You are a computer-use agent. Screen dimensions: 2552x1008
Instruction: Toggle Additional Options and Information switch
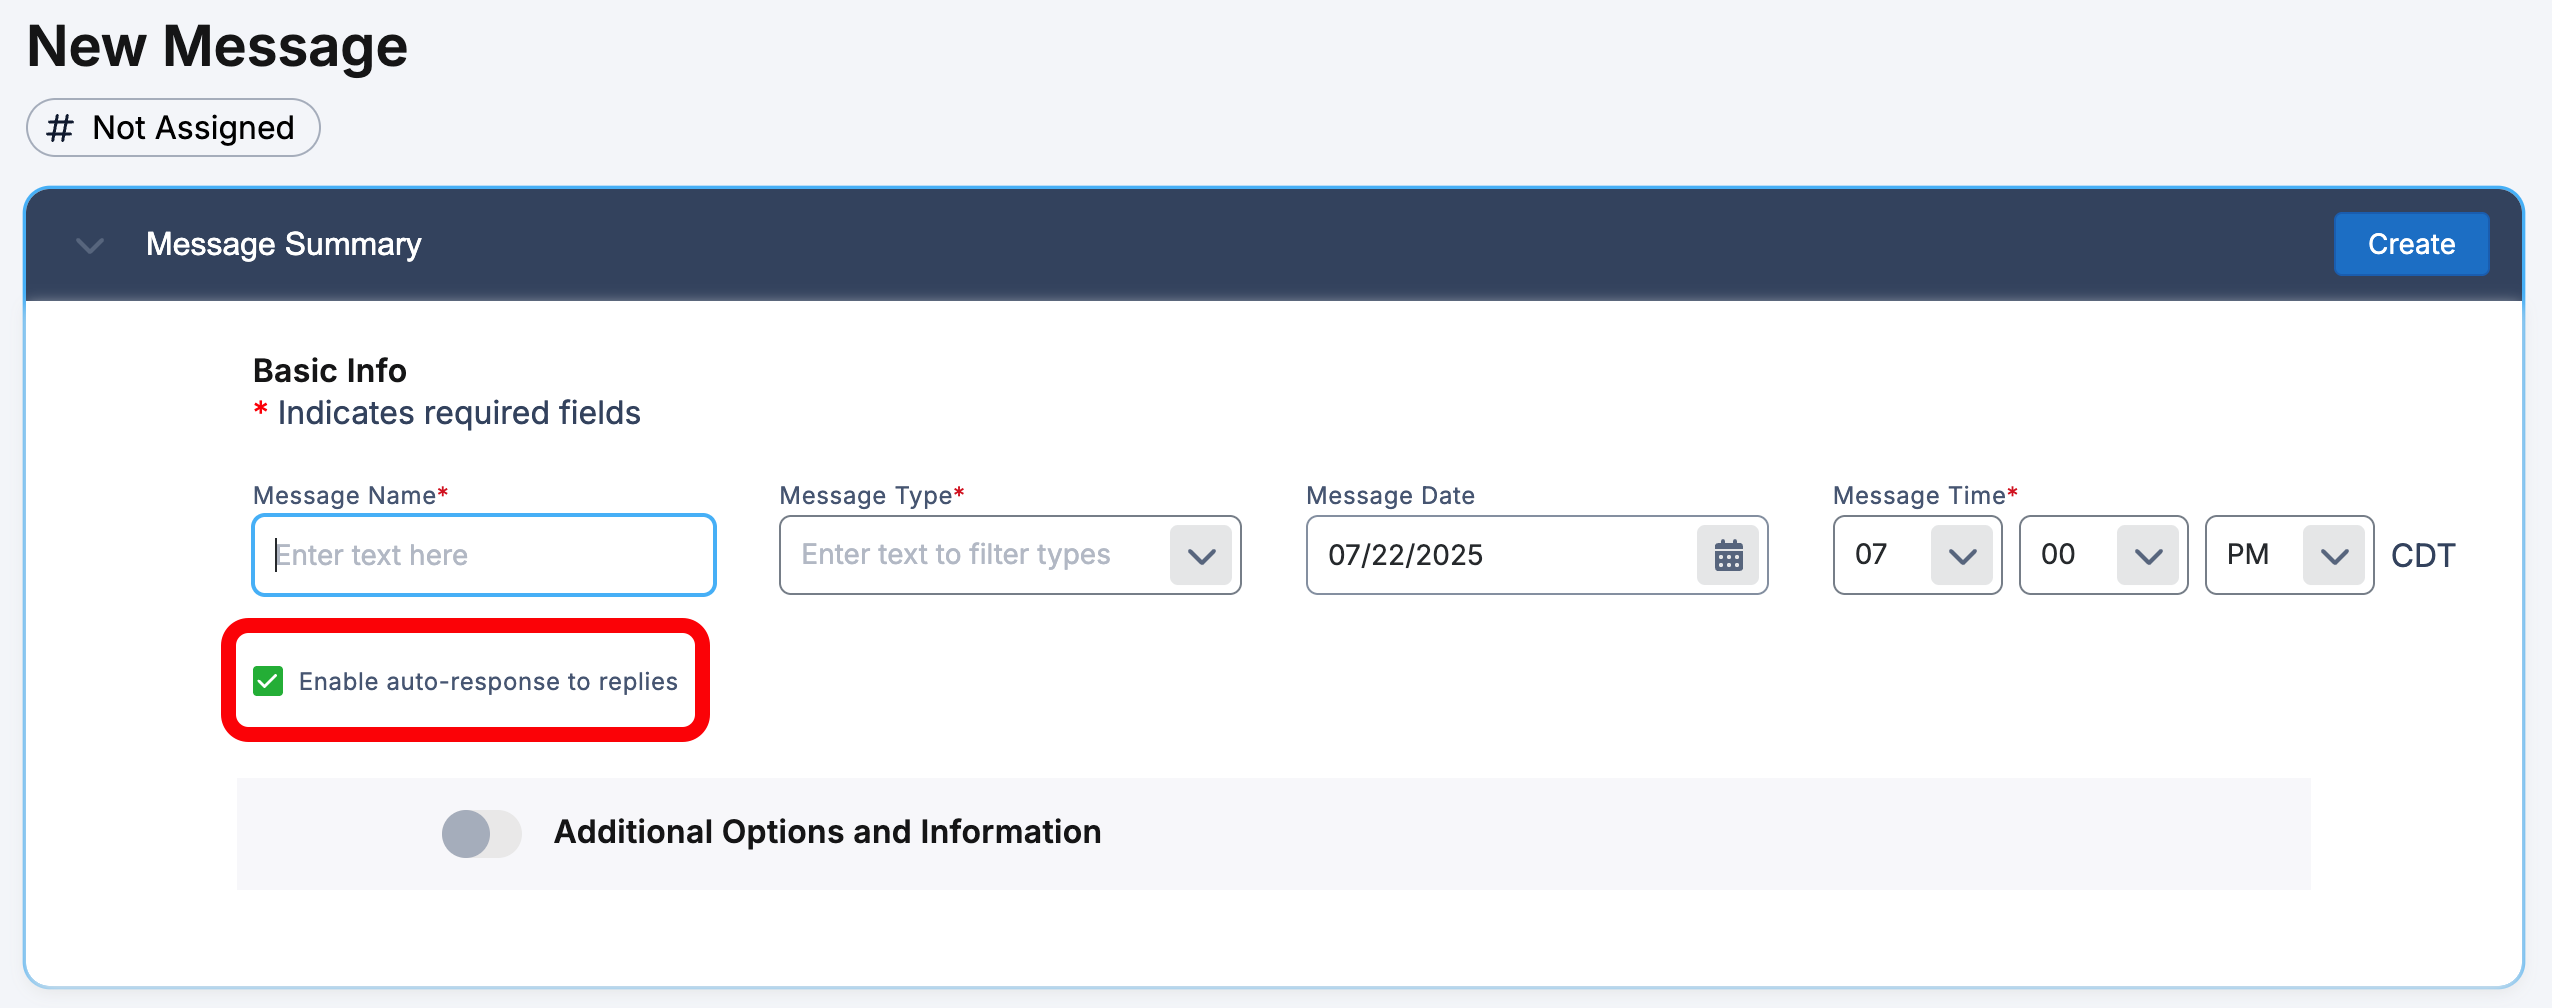pos(481,833)
